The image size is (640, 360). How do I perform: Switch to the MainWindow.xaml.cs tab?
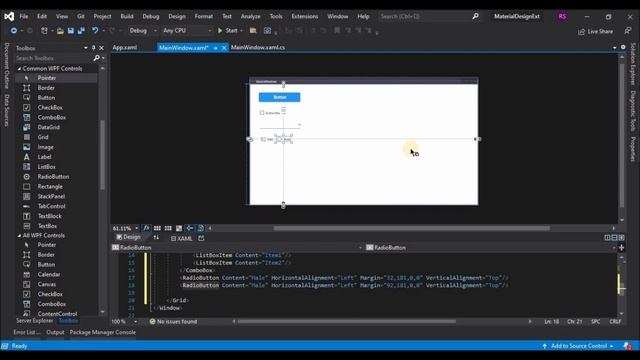pyautogui.click(x=258, y=47)
